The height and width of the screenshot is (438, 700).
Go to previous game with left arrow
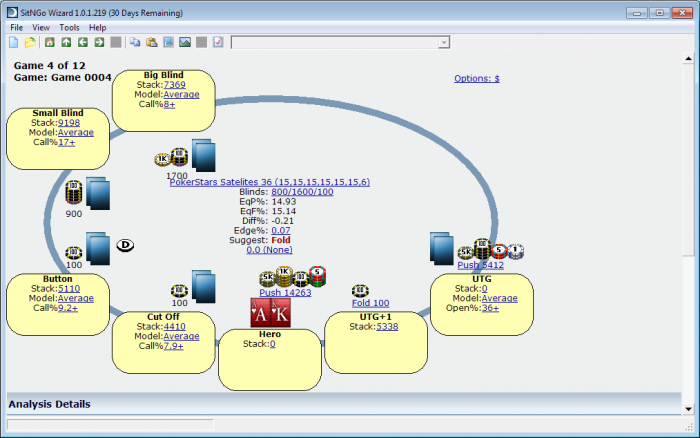[83, 42]
